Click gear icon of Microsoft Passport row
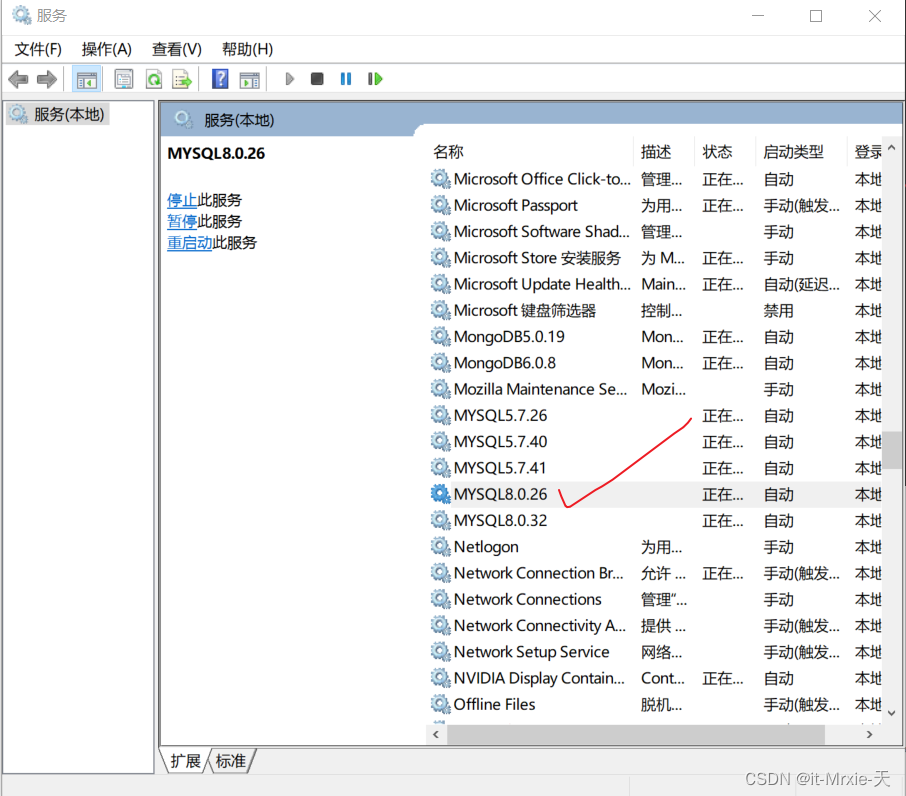Viewport: 906px width, 796px height. [x=440, y=205]
